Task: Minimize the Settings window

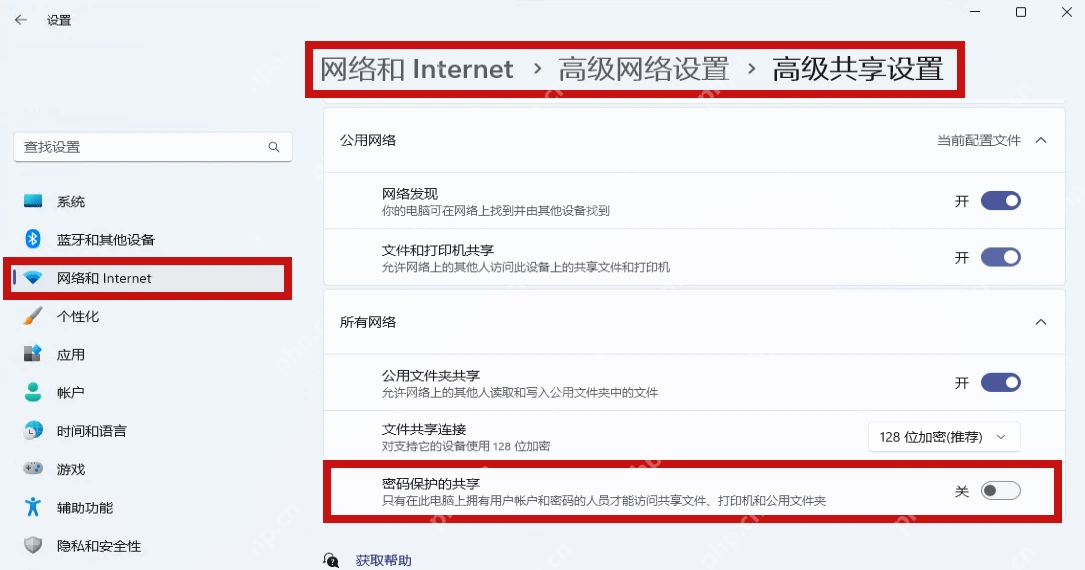Action: coord(975,12)
